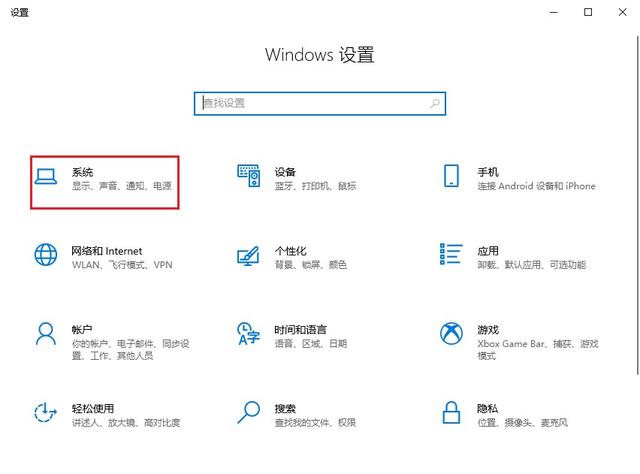This screenshot has height=474, width=640.
Task: Open the 个性化 paintbrush icon
Action: [248, 256]
